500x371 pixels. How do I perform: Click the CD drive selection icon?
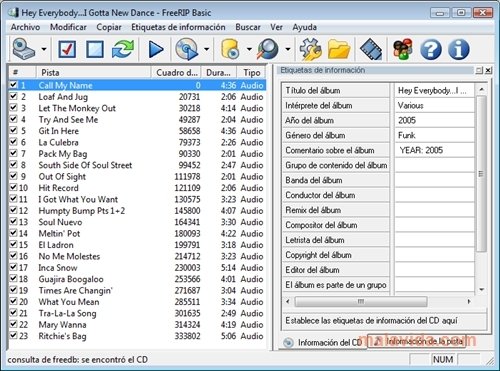point(23,49)
